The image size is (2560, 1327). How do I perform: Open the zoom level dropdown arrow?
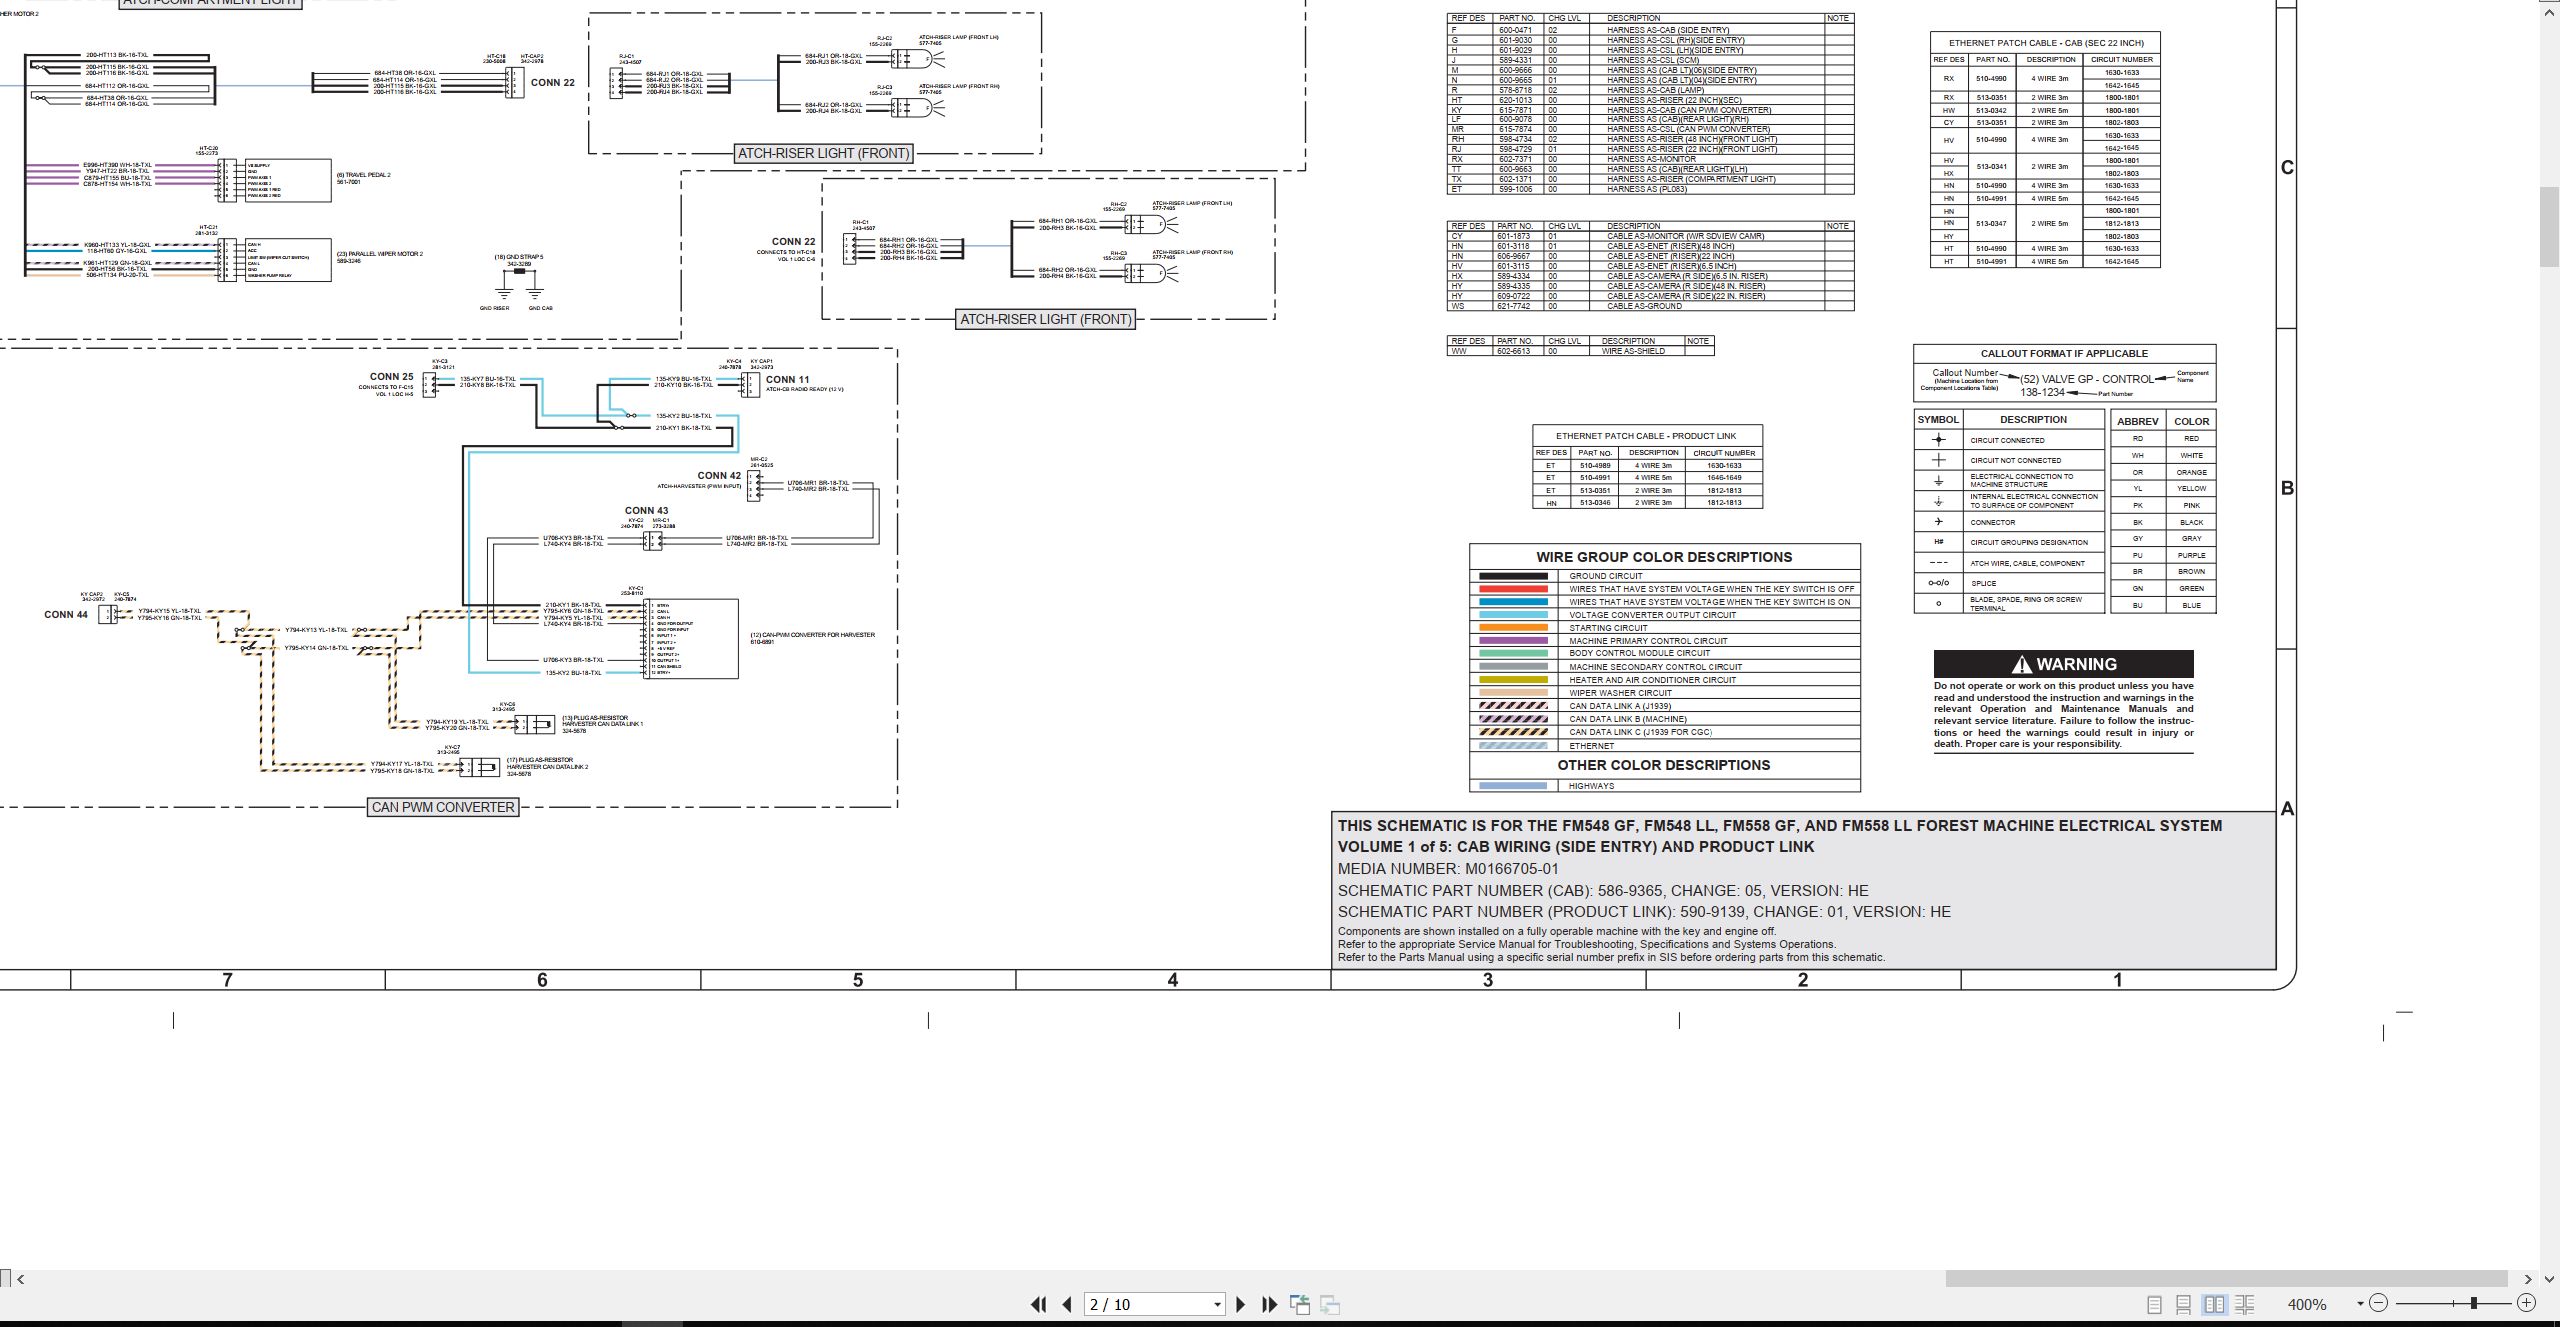[2360, 1304]
